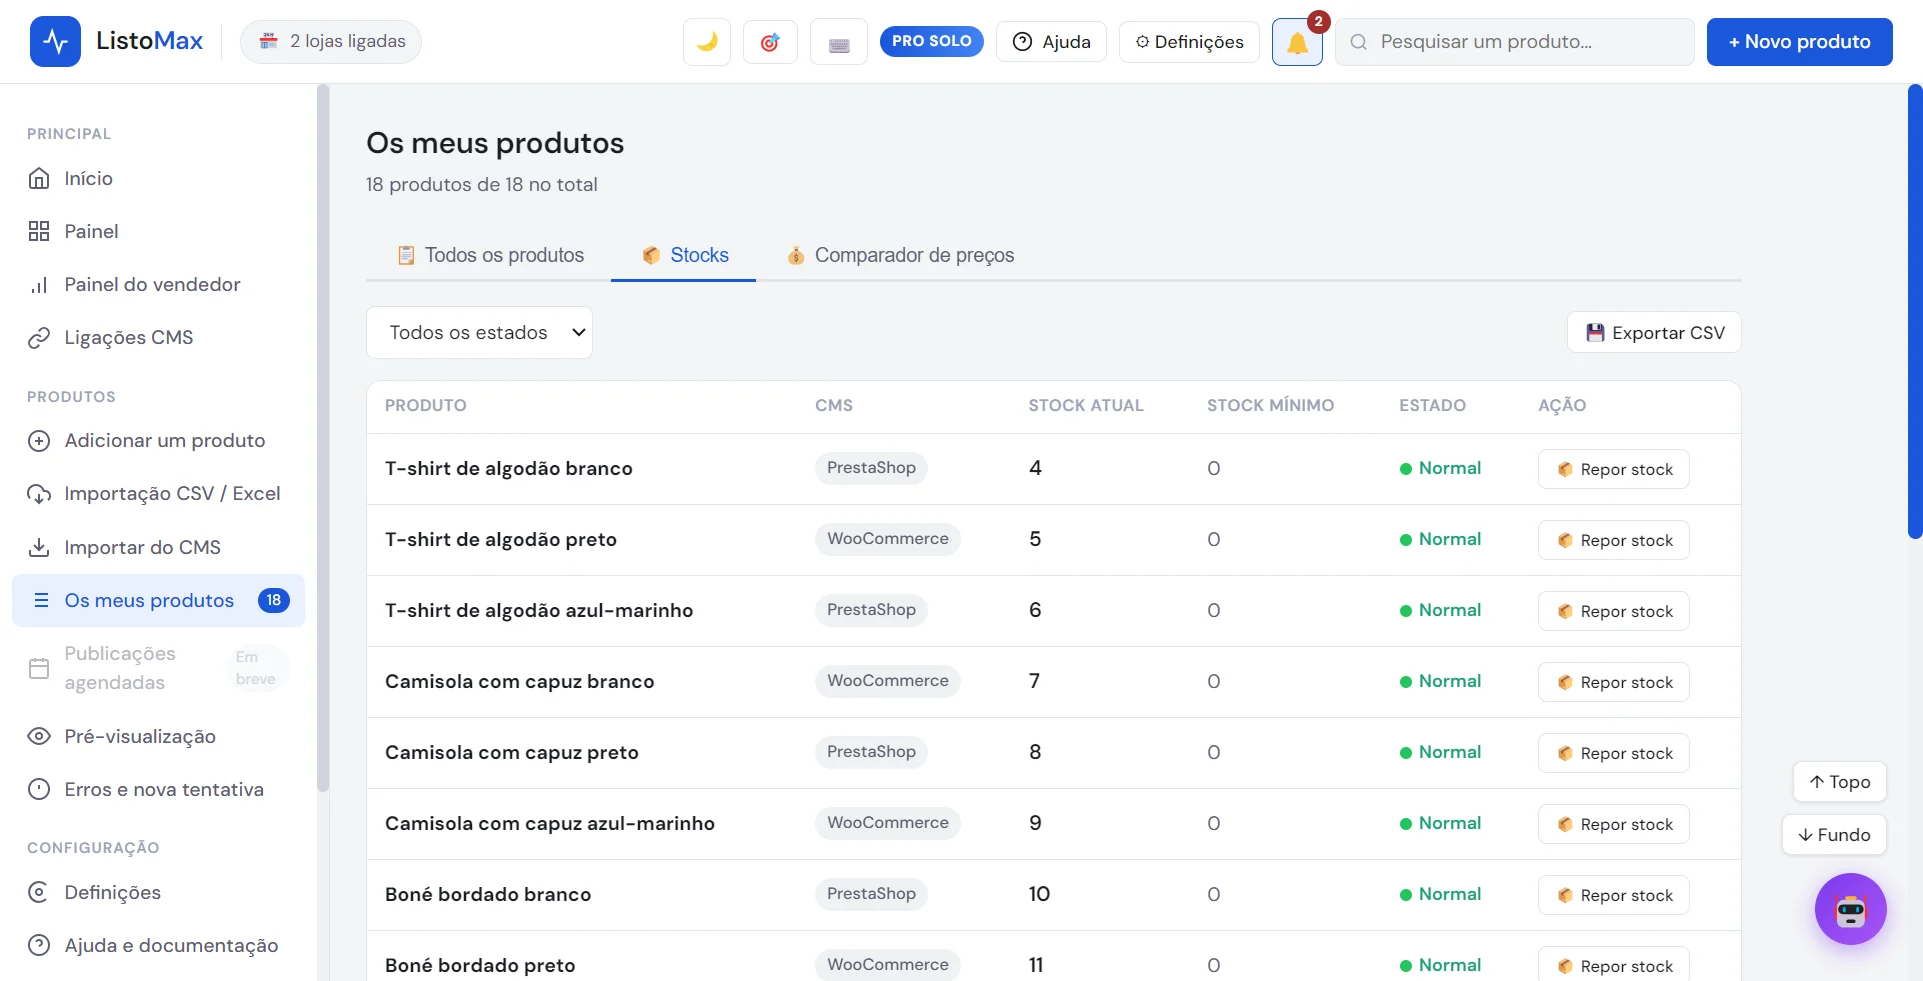Screen dimensions: 1923x981
Task: Click + Novo produto button
Action: [x=1799, y=42]
